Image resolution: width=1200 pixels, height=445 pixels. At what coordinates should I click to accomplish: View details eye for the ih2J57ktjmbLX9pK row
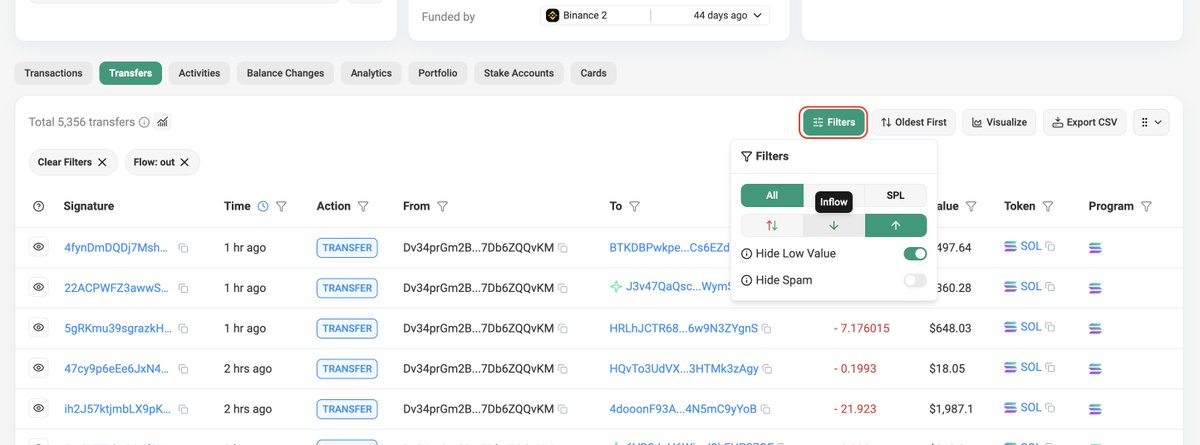tap(39, 409)
